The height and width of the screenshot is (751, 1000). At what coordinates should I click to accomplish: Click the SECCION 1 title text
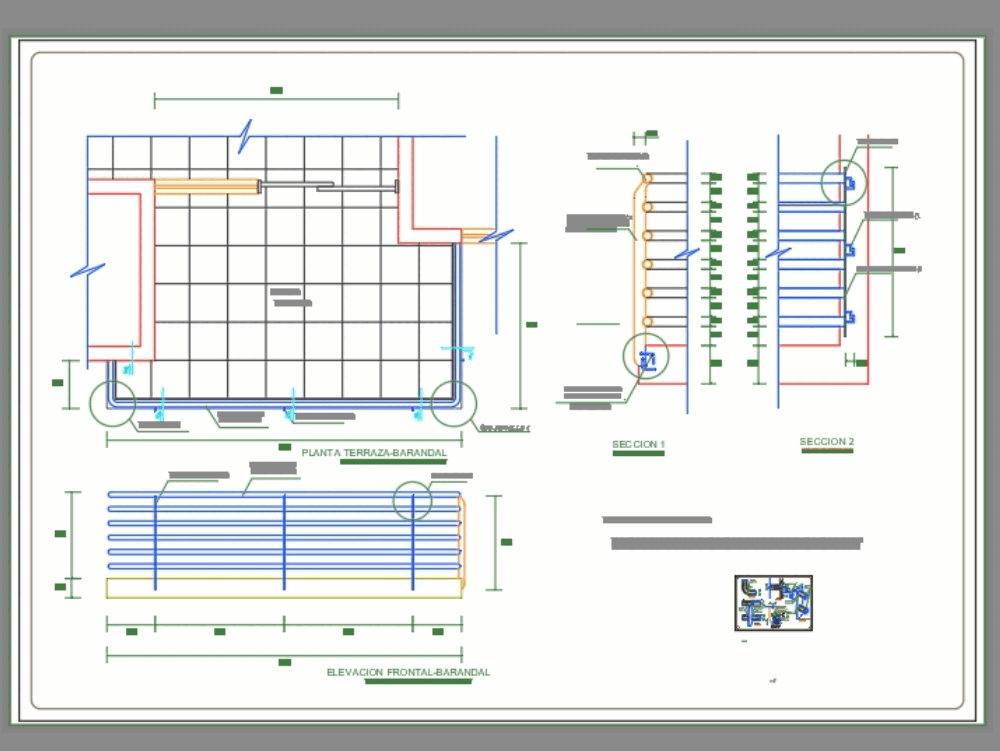638,444
